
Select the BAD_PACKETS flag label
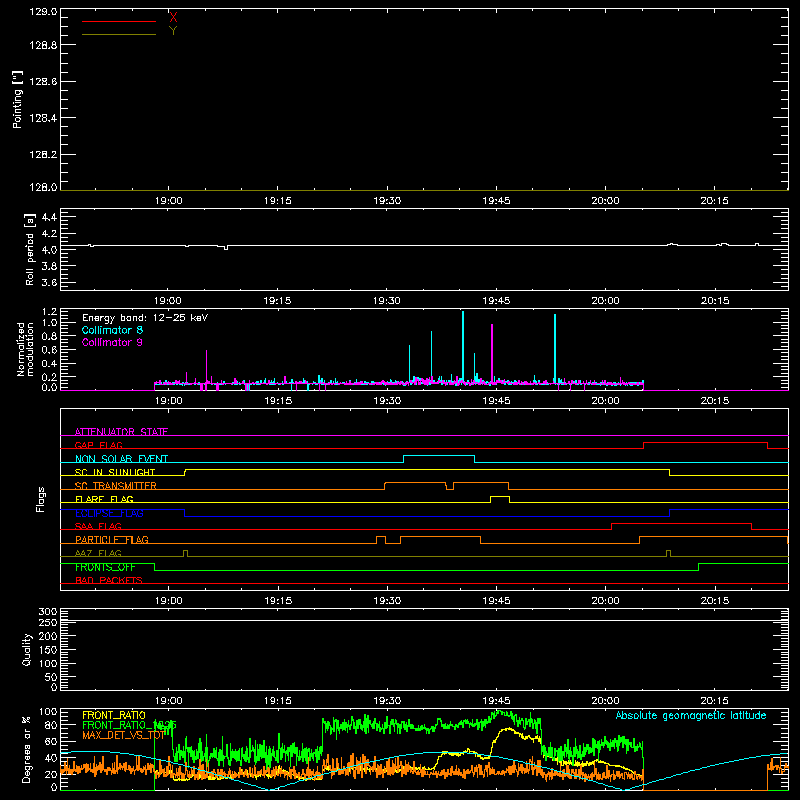point(109,580)
